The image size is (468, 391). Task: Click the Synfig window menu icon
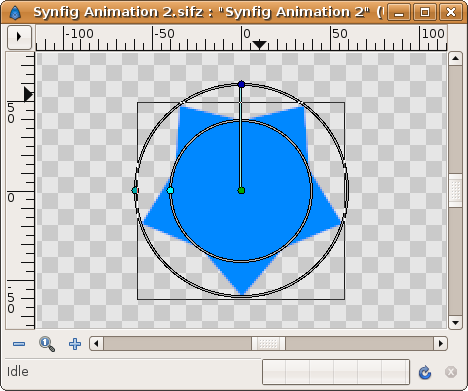coord(15,13)
